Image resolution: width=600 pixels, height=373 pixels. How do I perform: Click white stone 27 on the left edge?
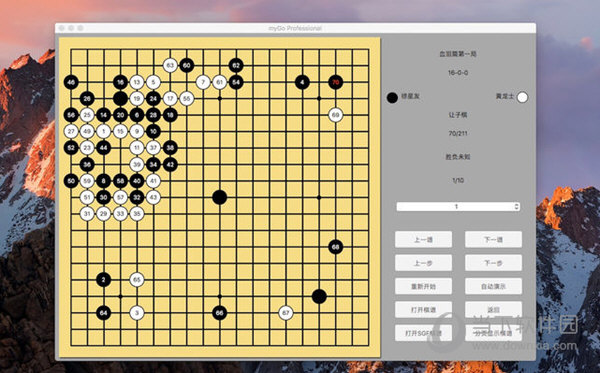click(x=71, y=131)
